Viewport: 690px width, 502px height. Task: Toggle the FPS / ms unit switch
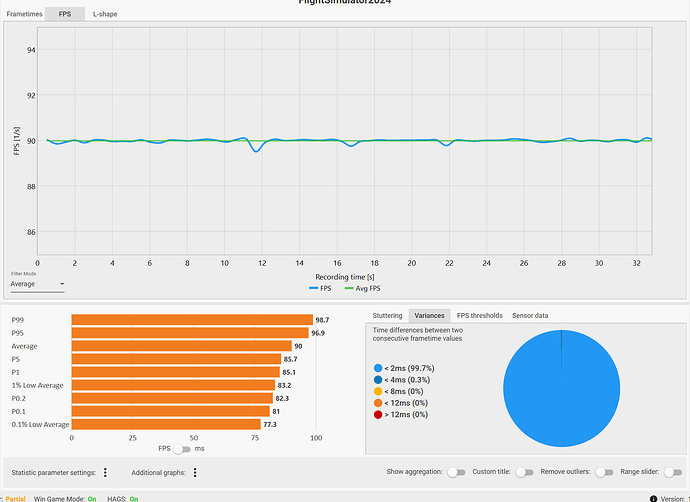coord(182,449)
